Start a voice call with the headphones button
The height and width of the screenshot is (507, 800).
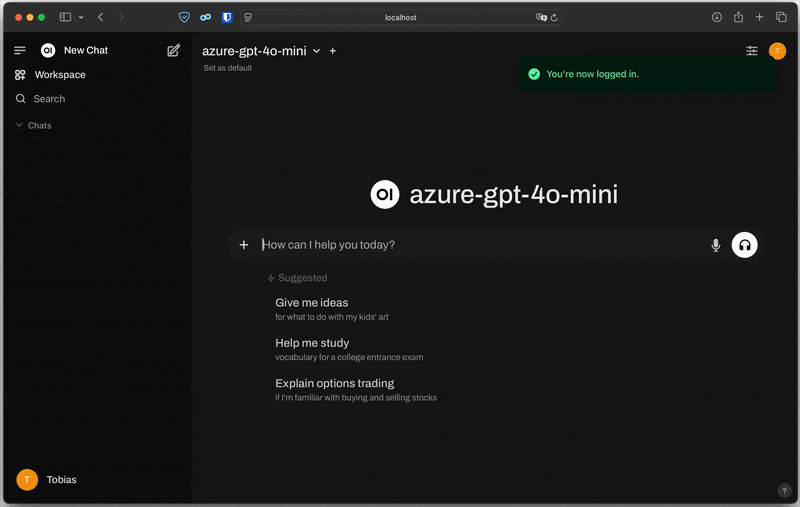coord(744,245)
